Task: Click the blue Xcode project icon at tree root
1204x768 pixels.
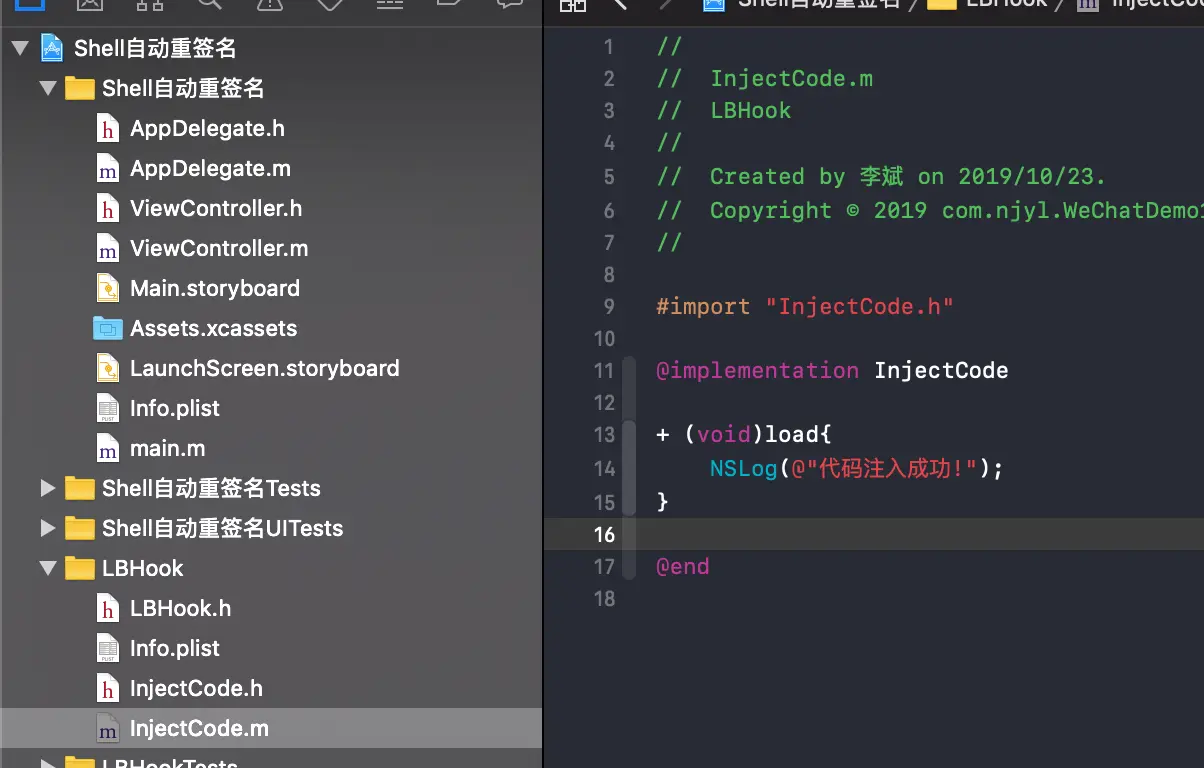Action: (x=52, y=48)
